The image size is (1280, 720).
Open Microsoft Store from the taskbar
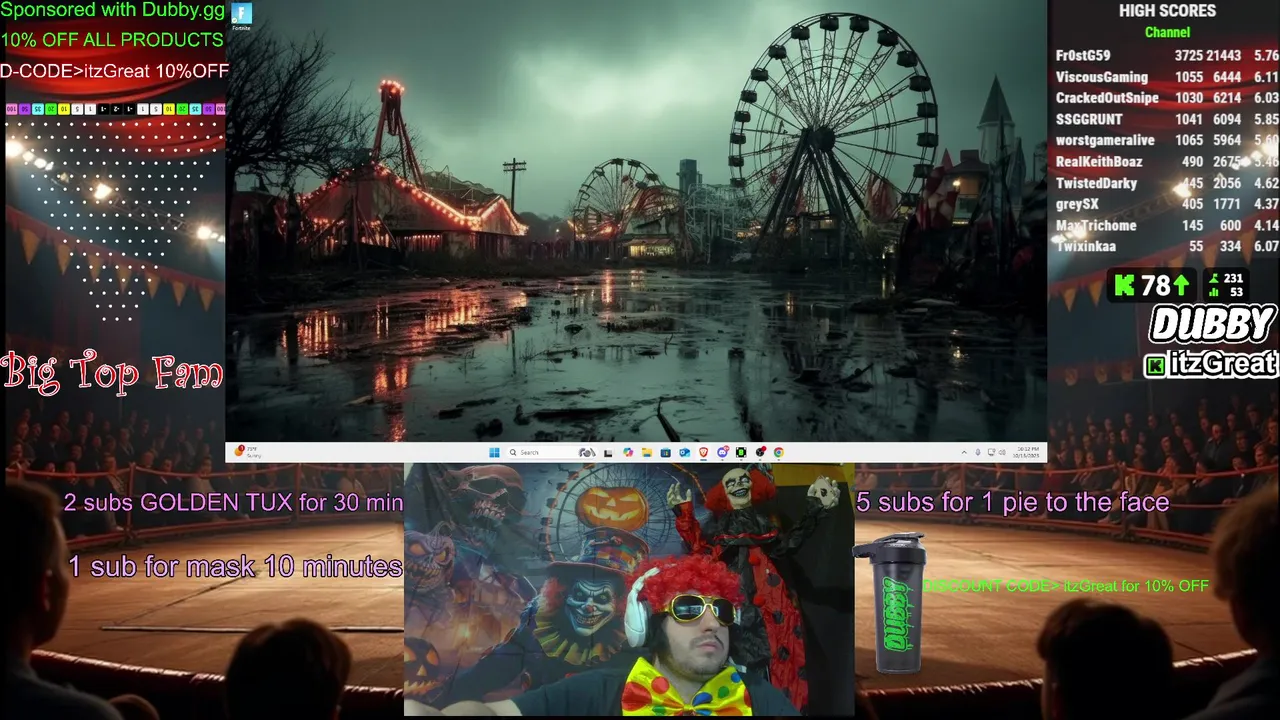[x=665, y=452]
